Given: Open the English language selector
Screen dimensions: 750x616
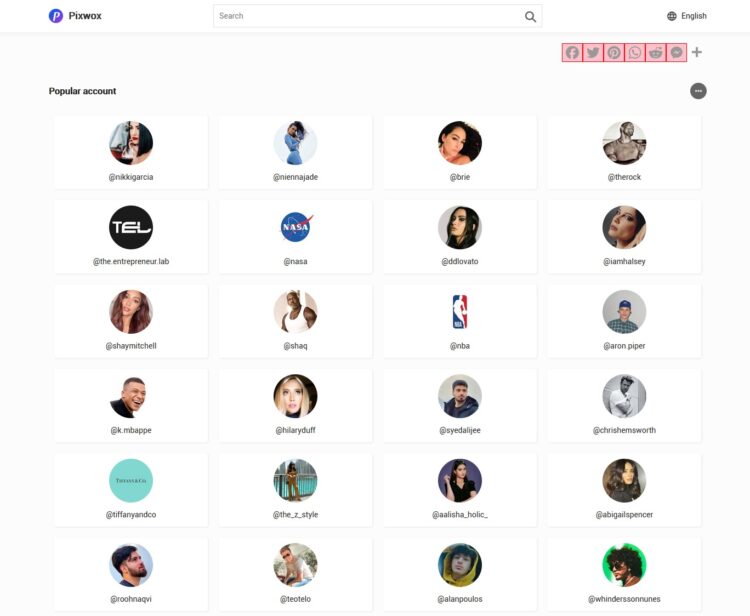Looking at the screenshot, I should pyautogui.click(x=686, y=16).
